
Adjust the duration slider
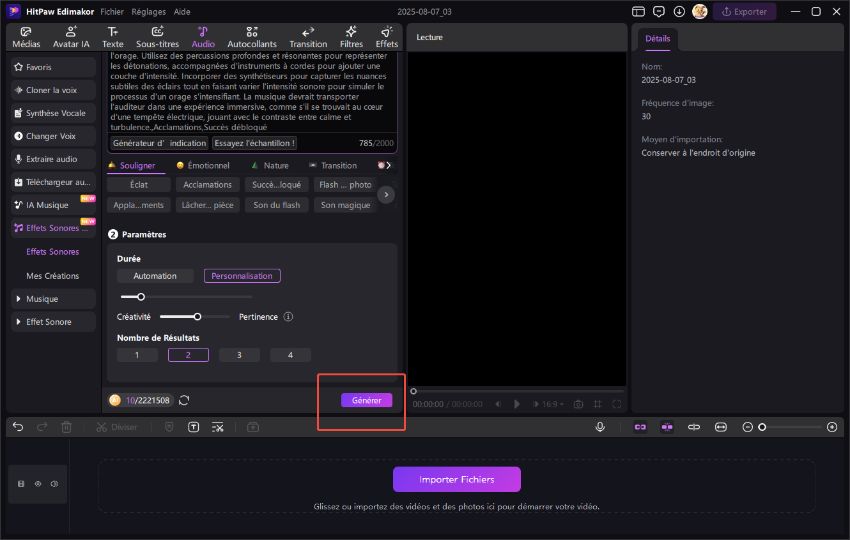(x=141, y=297)
